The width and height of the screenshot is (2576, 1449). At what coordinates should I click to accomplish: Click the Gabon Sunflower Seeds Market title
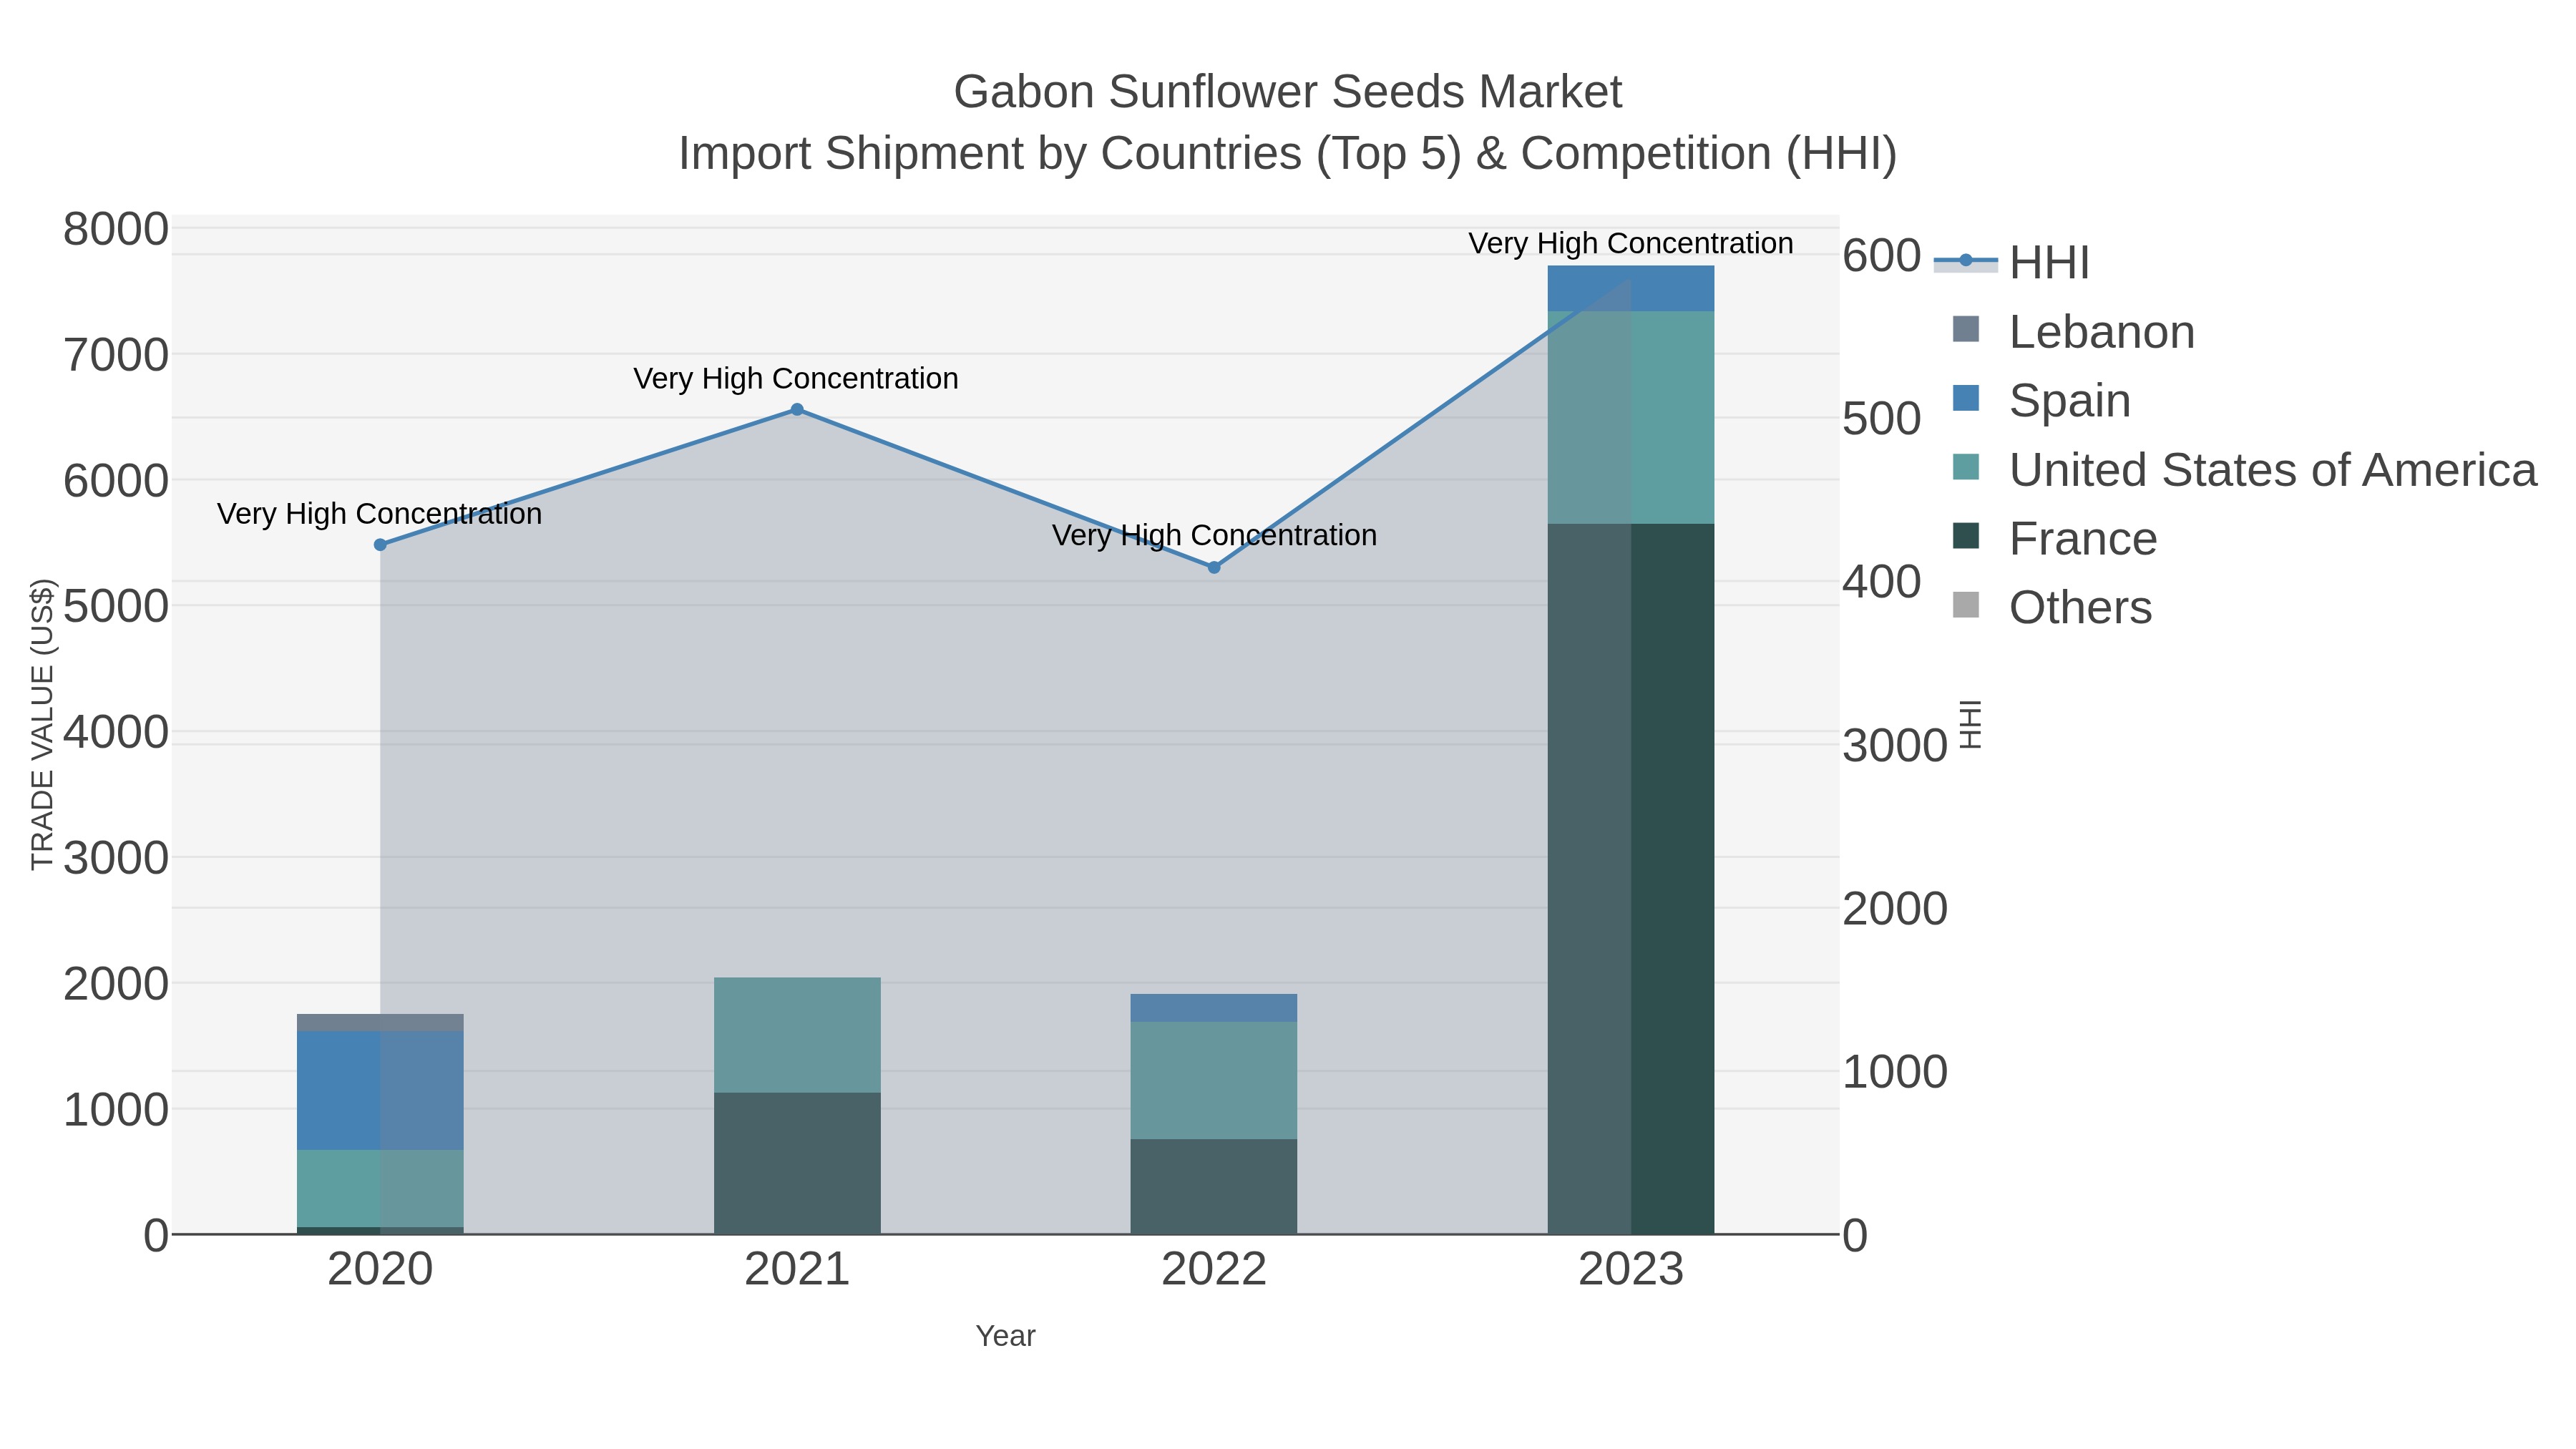(1287, 92)
